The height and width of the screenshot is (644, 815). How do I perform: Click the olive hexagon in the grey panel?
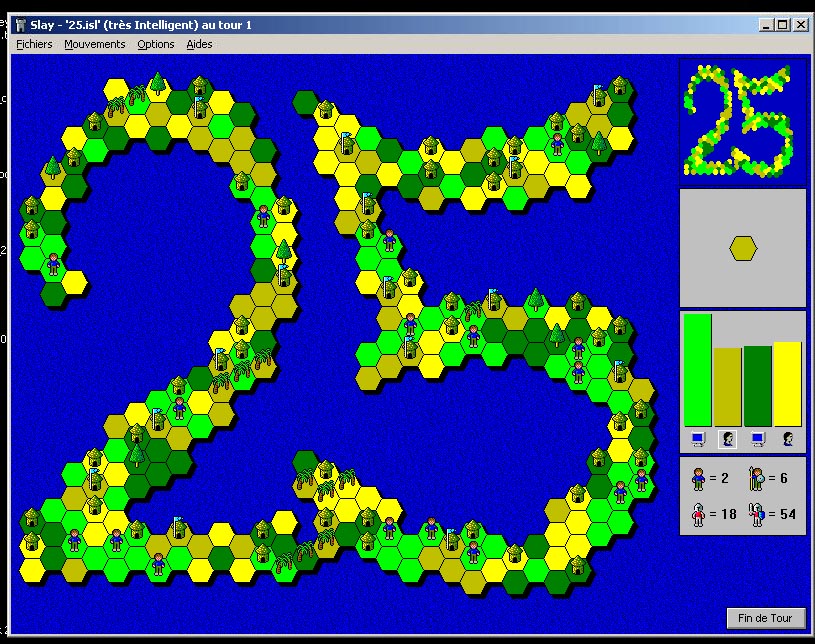[x=743, y=248]
